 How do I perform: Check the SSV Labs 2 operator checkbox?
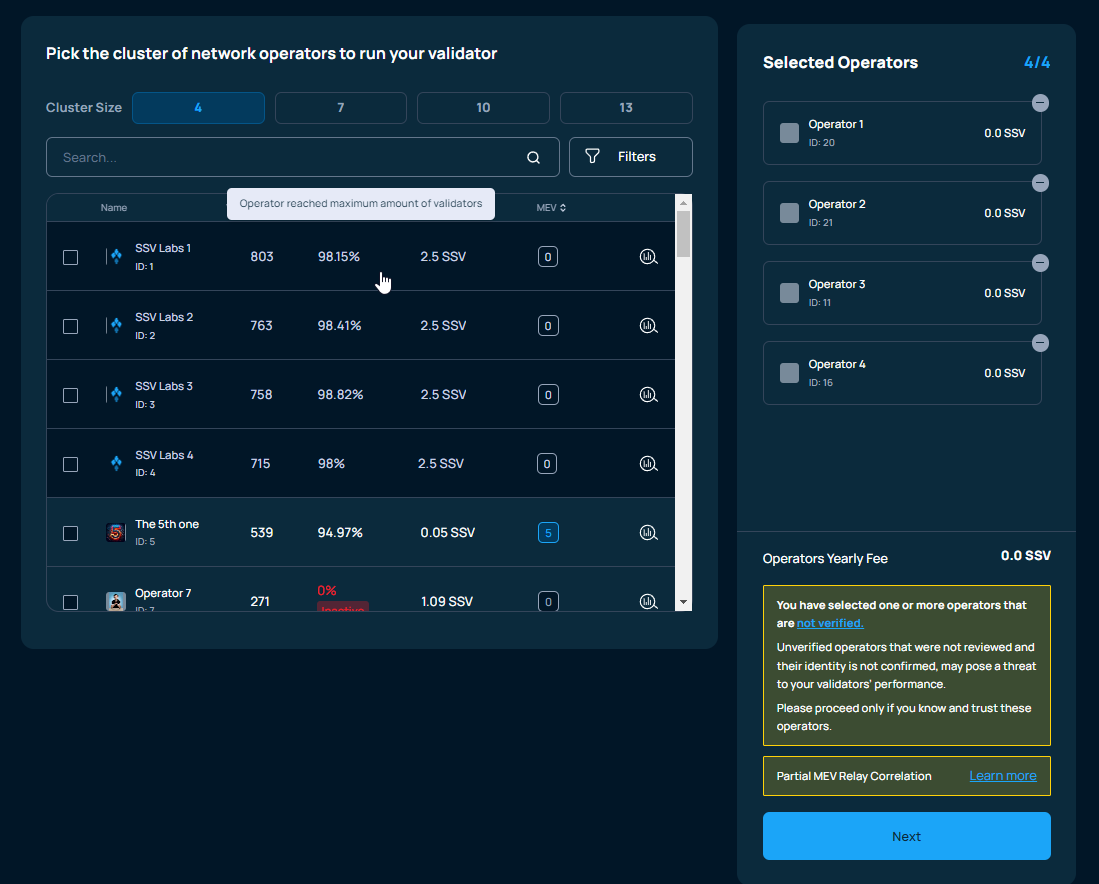70,326
